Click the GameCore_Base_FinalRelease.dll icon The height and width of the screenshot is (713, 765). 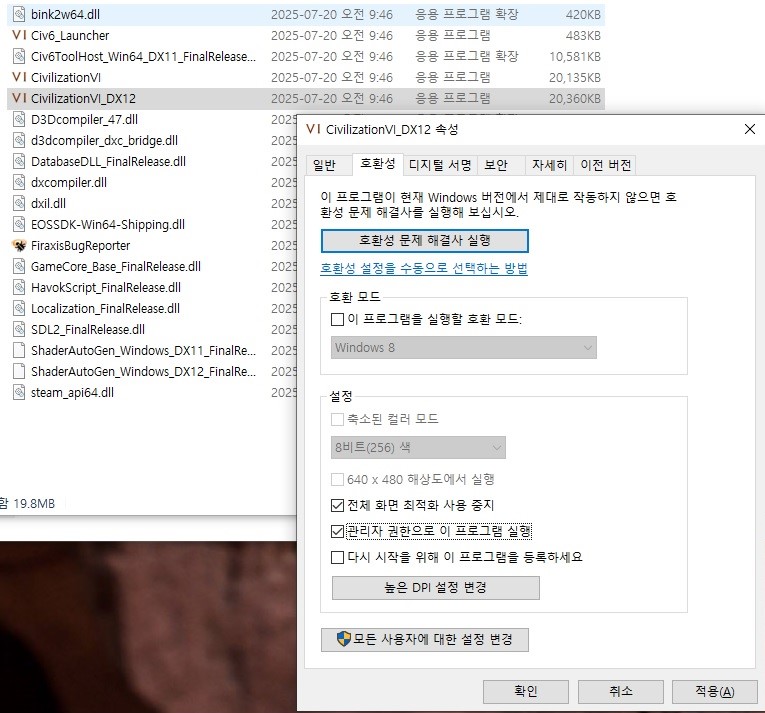point(19,266)
